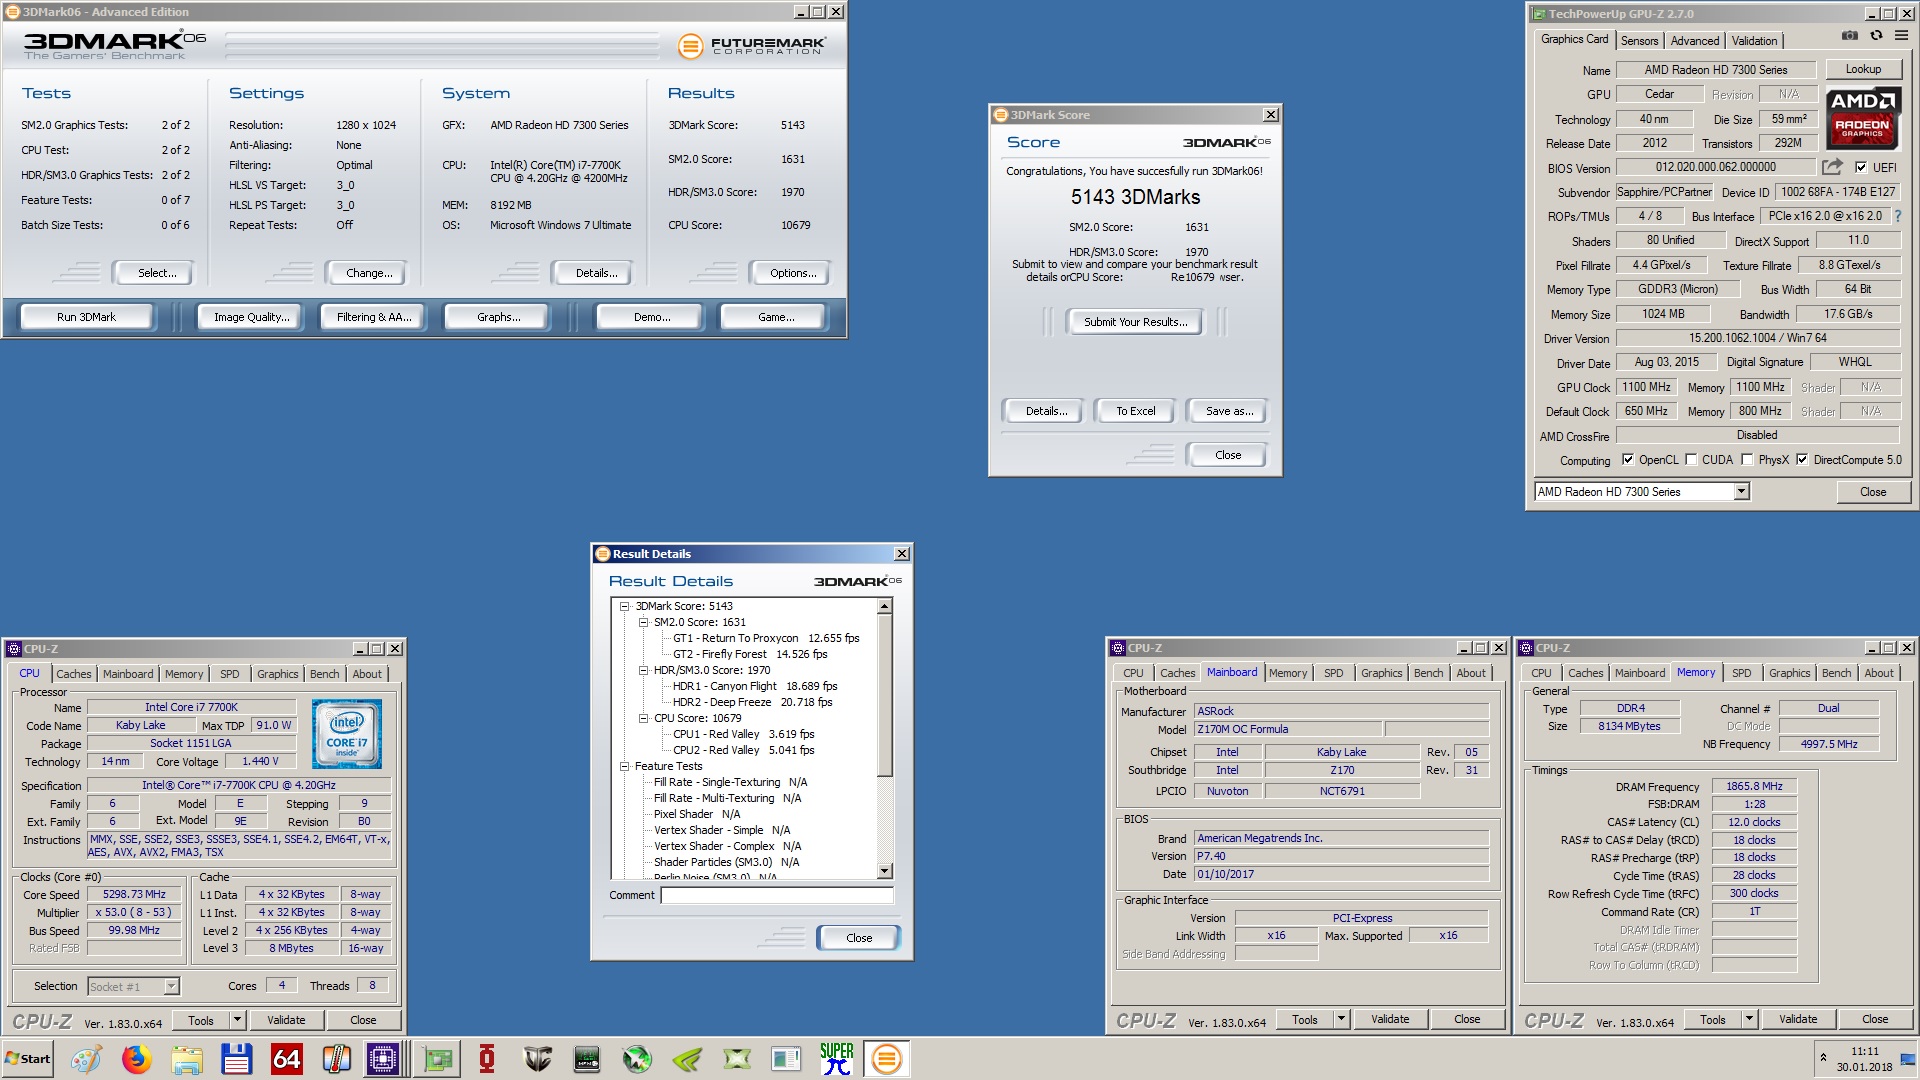Open Bench tab in the CPU-Z Memory window

(x=1836, y=673)
